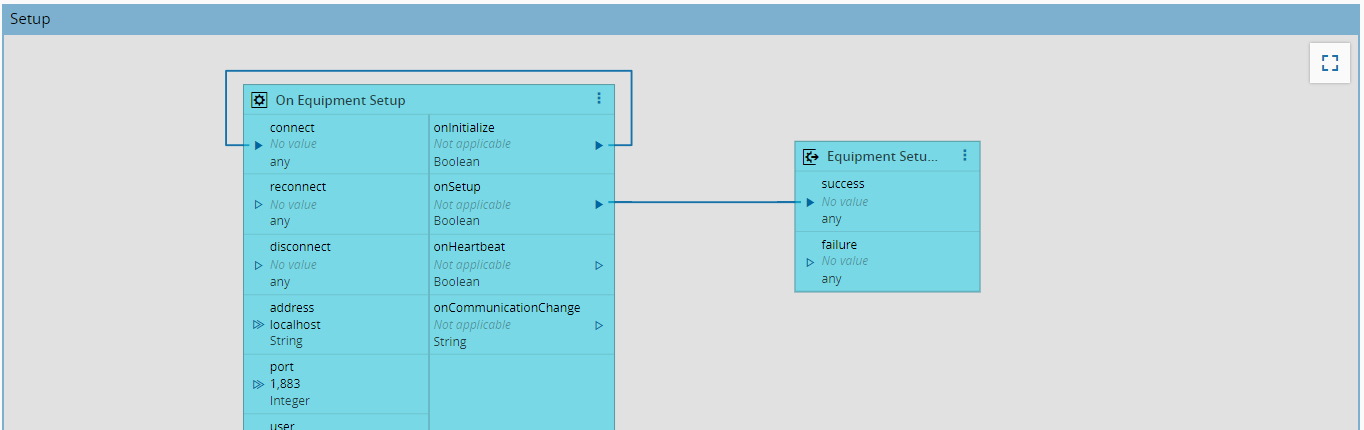Click the fit-to-screen icon in canvas corner

[x=1329, y=64]
